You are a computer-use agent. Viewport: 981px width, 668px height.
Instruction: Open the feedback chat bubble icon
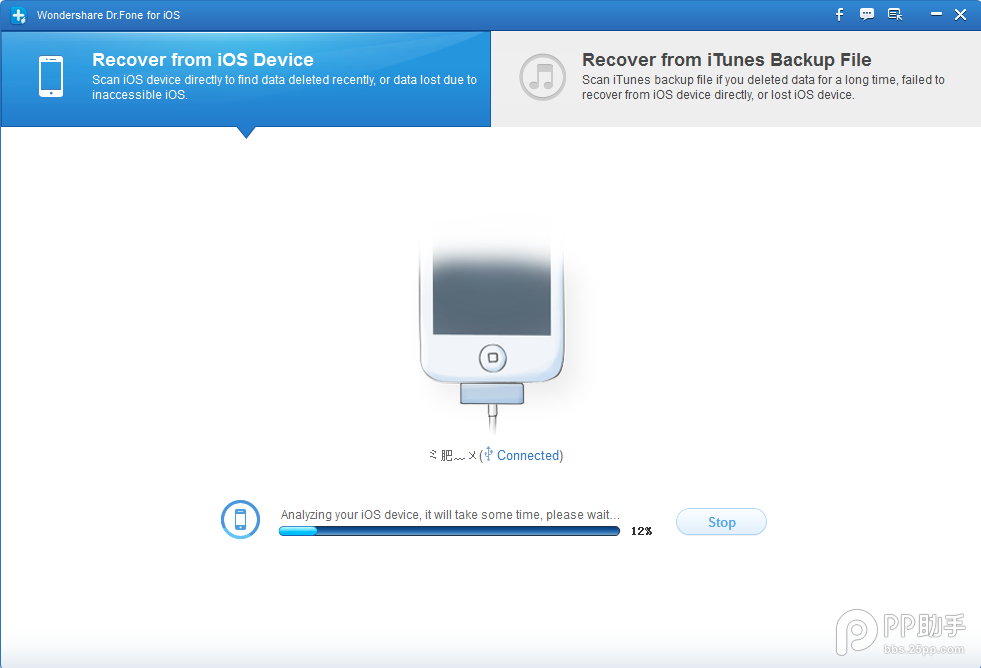coord(867,14)
